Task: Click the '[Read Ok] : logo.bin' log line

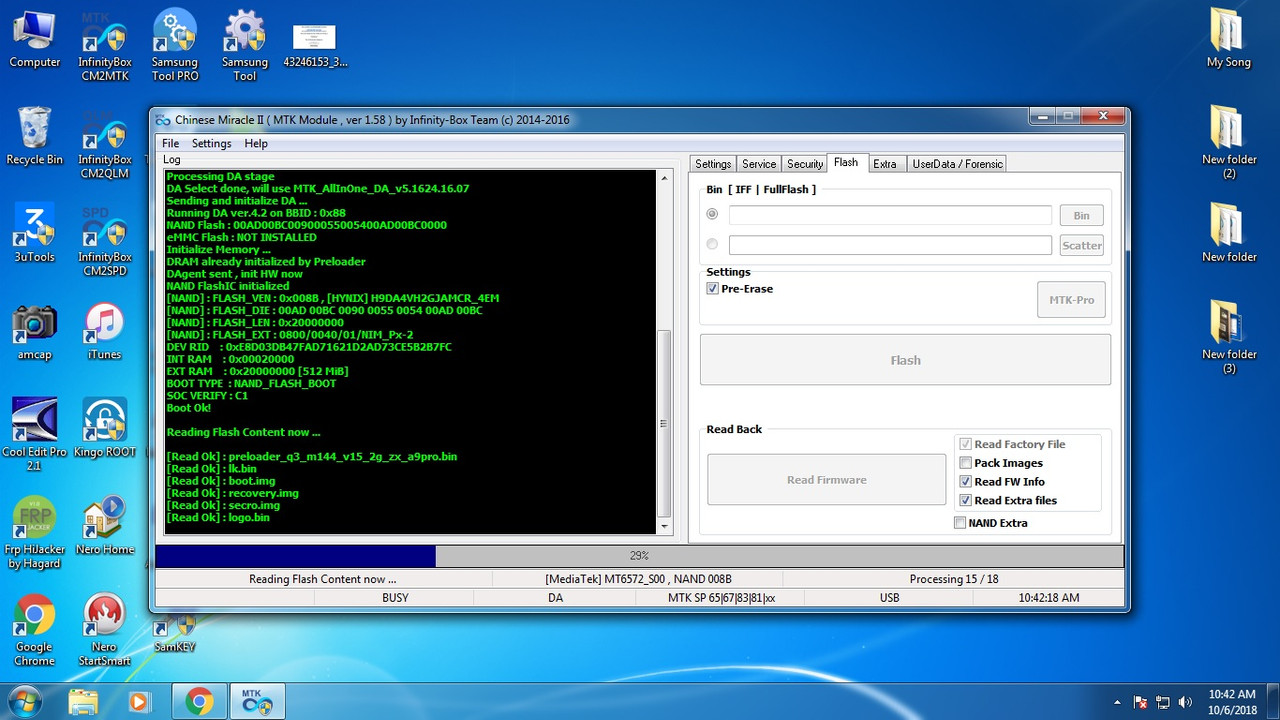Action: [x=218, y=518]
